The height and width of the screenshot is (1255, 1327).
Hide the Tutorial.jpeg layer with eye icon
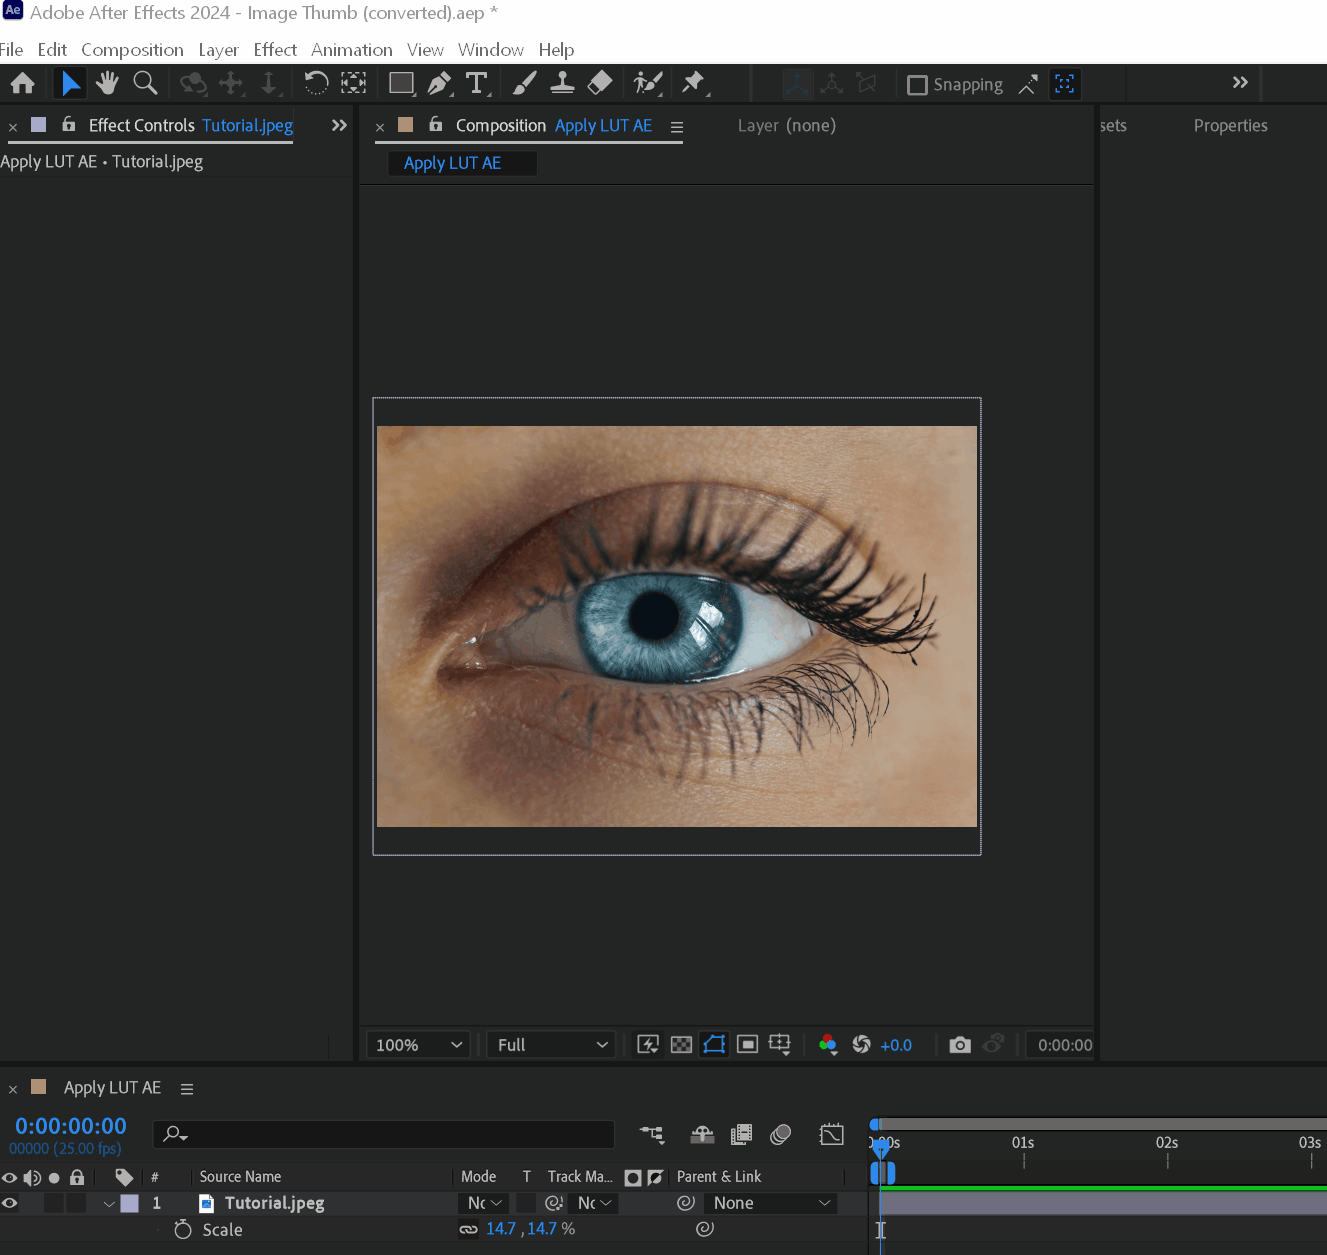tap(10, 1203)
